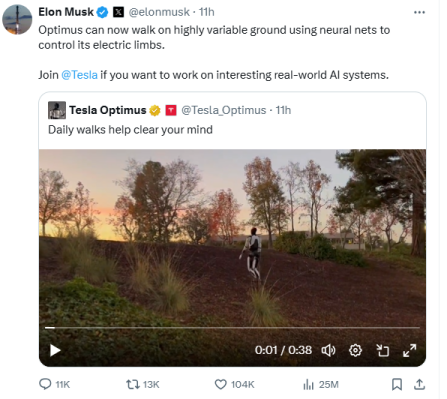Bookmark this post
Viewport: 447px width, 399px height.
coord(397,384)
